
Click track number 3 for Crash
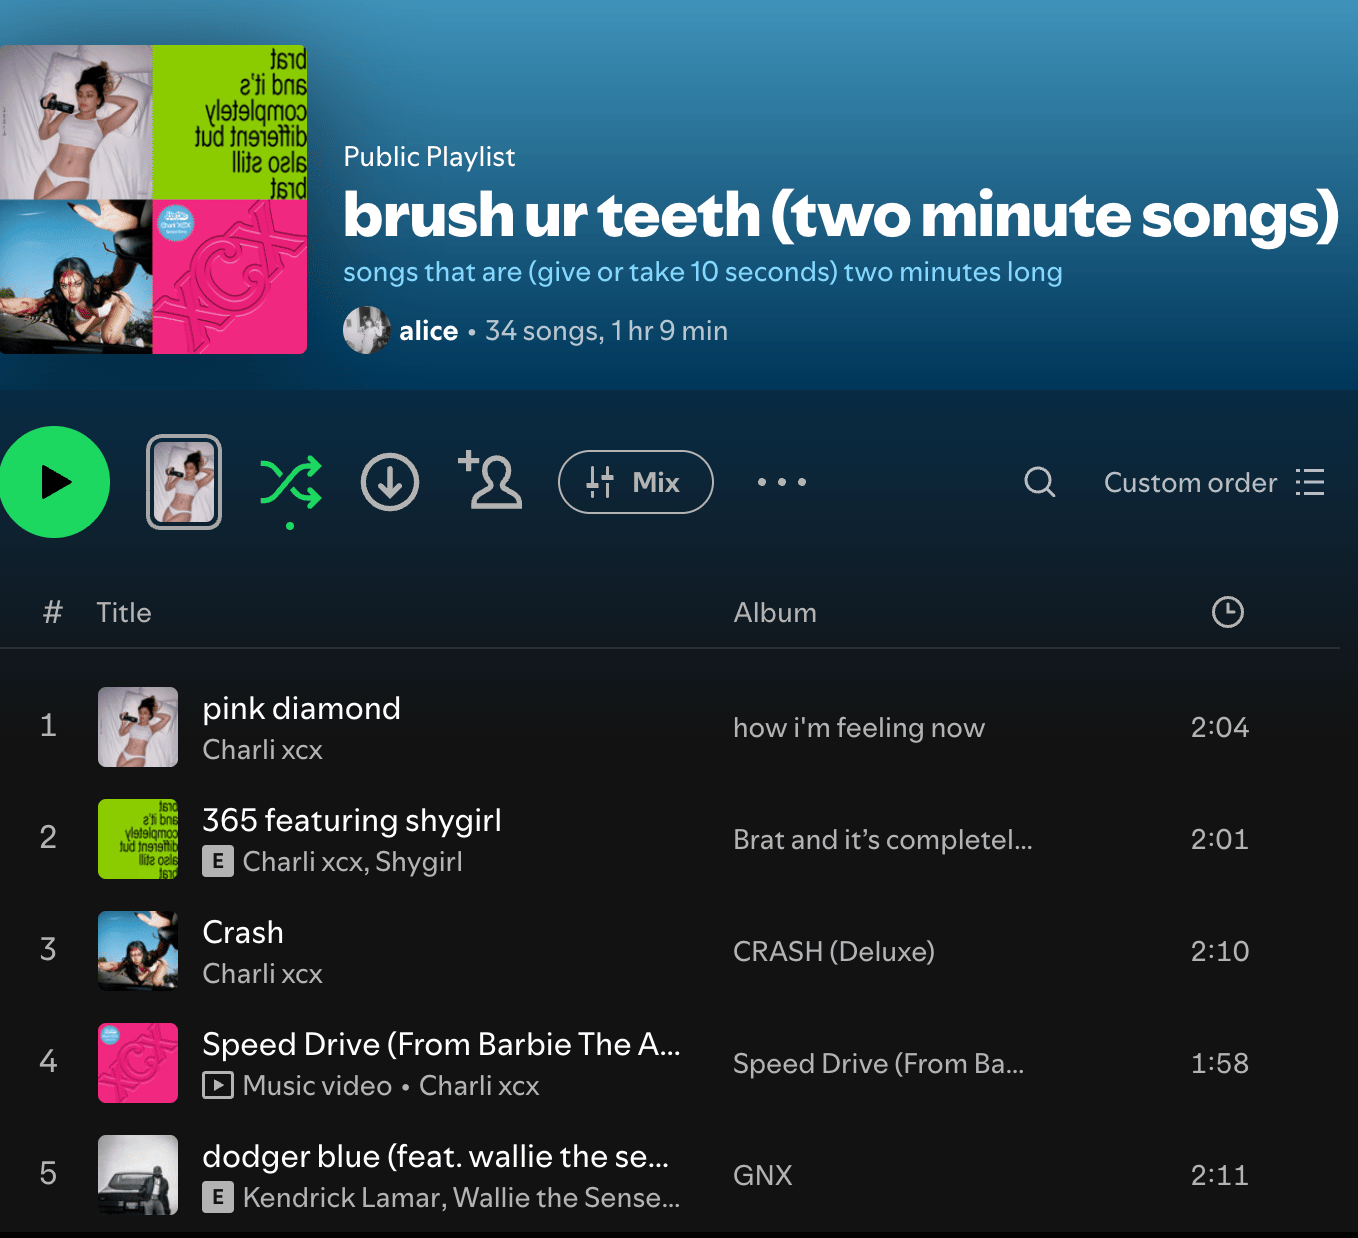48,949
